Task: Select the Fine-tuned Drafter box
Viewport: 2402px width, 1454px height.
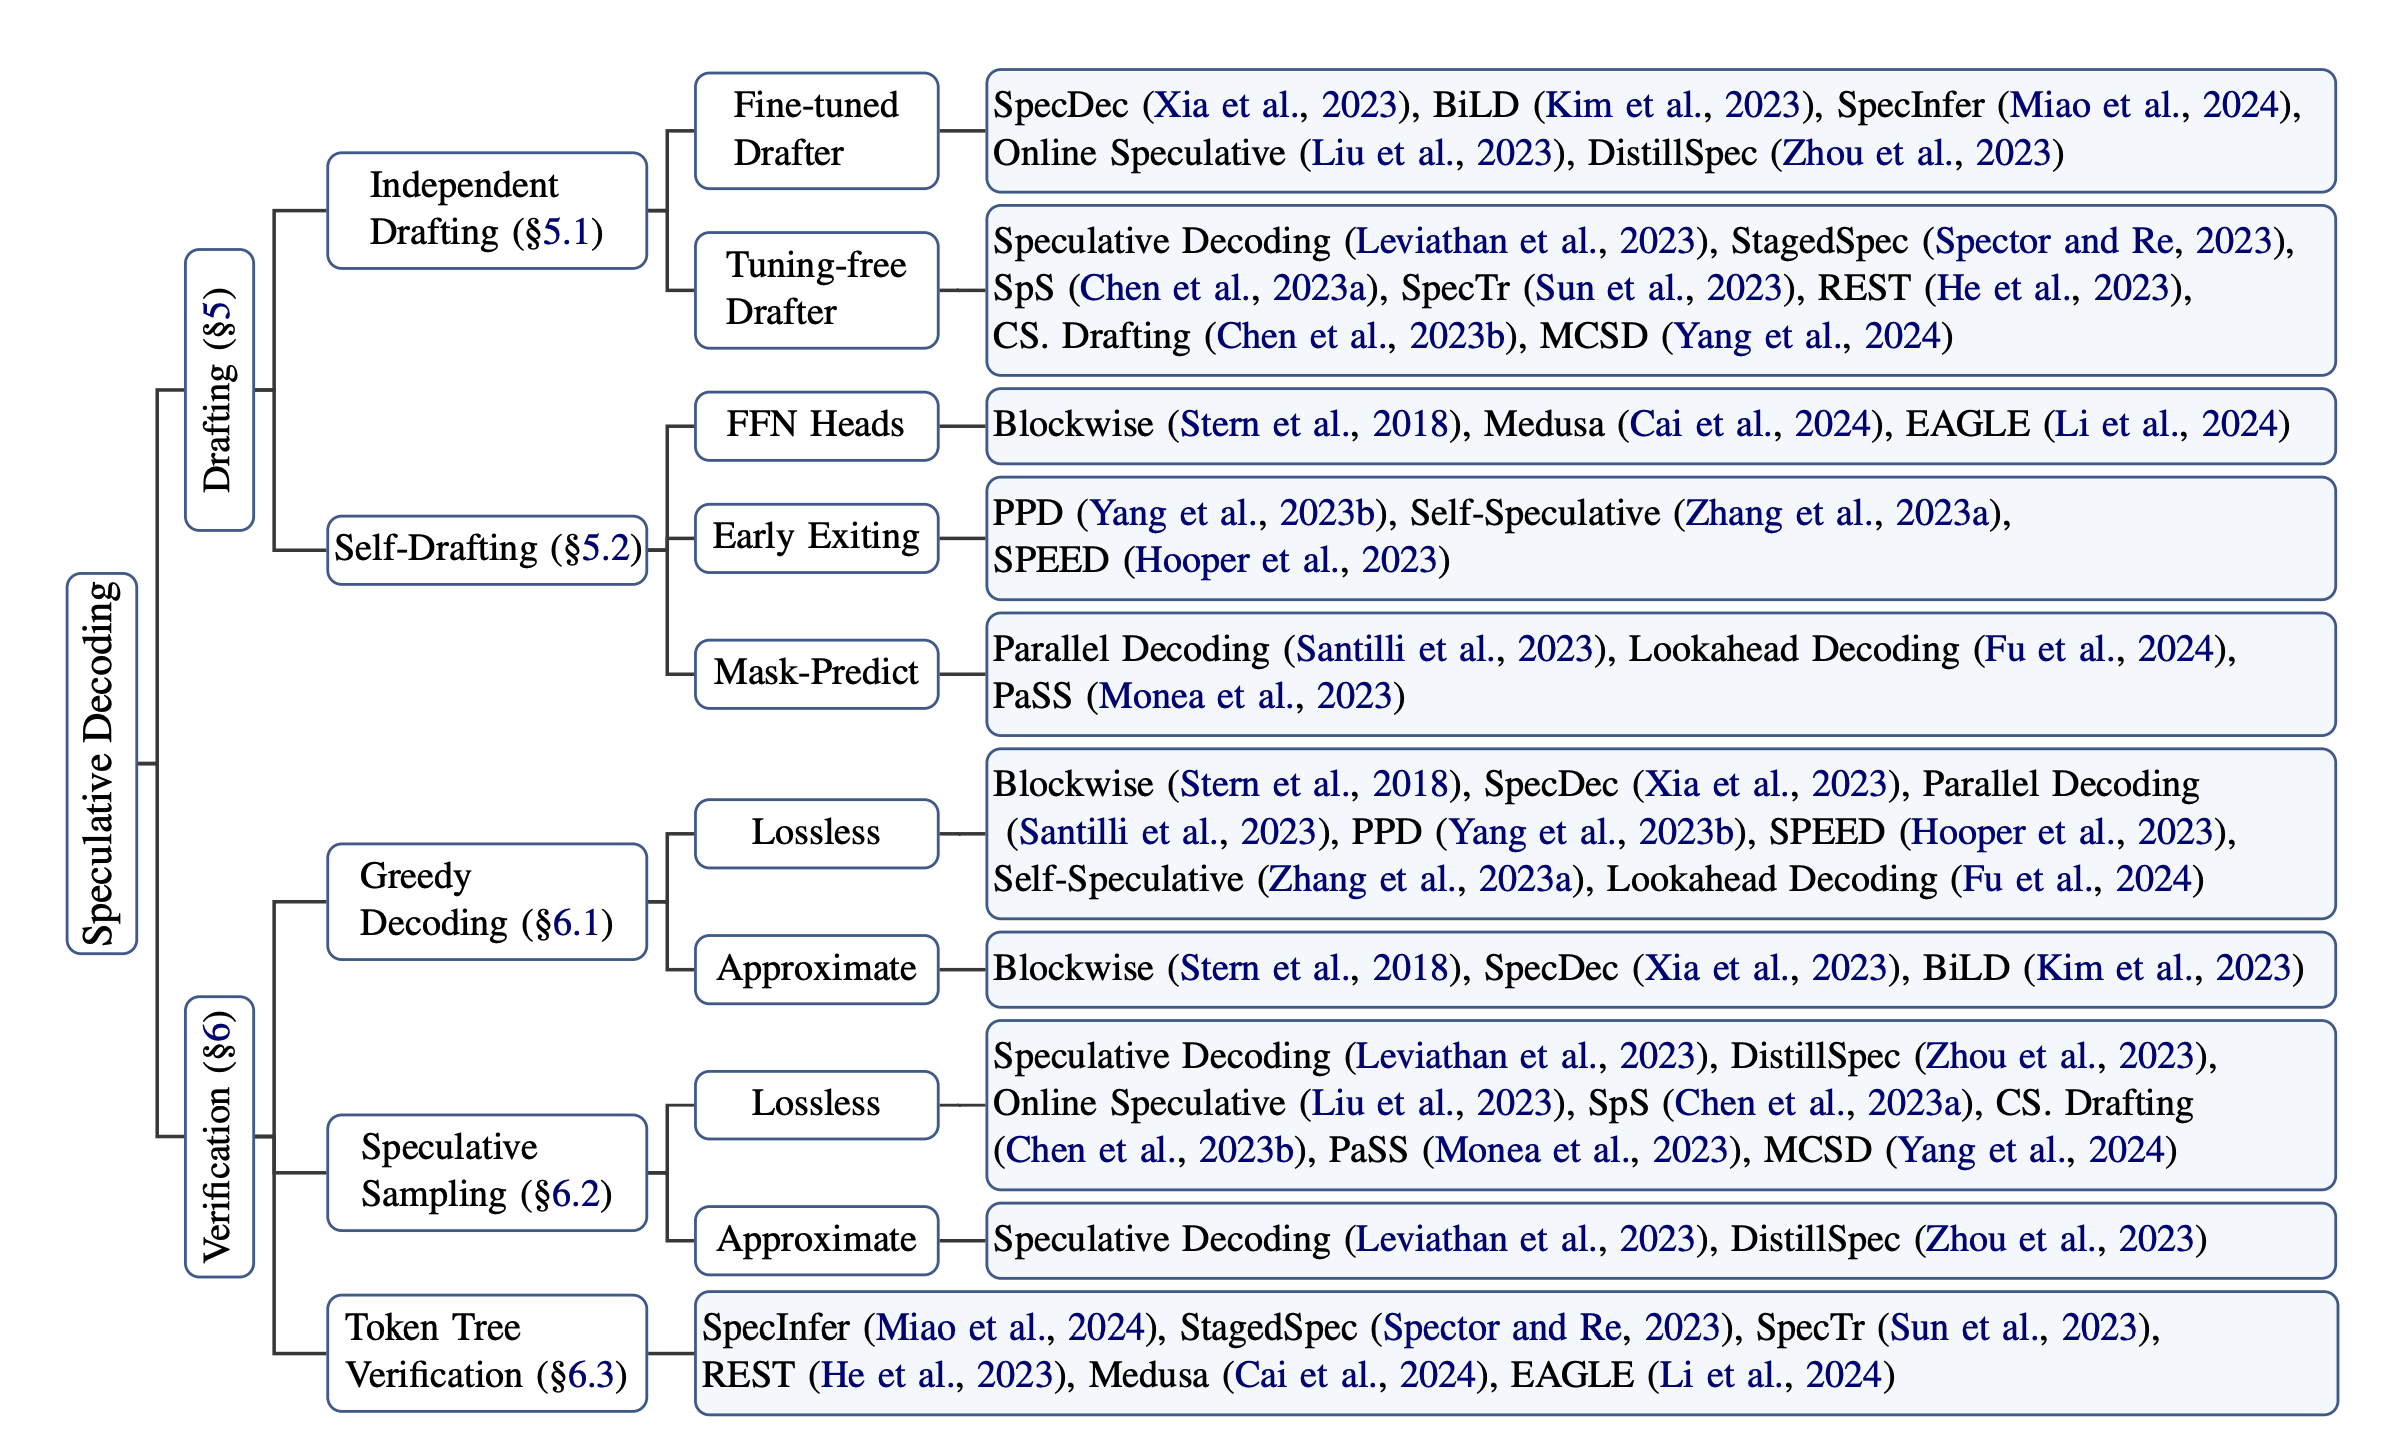Action: pos(816,130)
